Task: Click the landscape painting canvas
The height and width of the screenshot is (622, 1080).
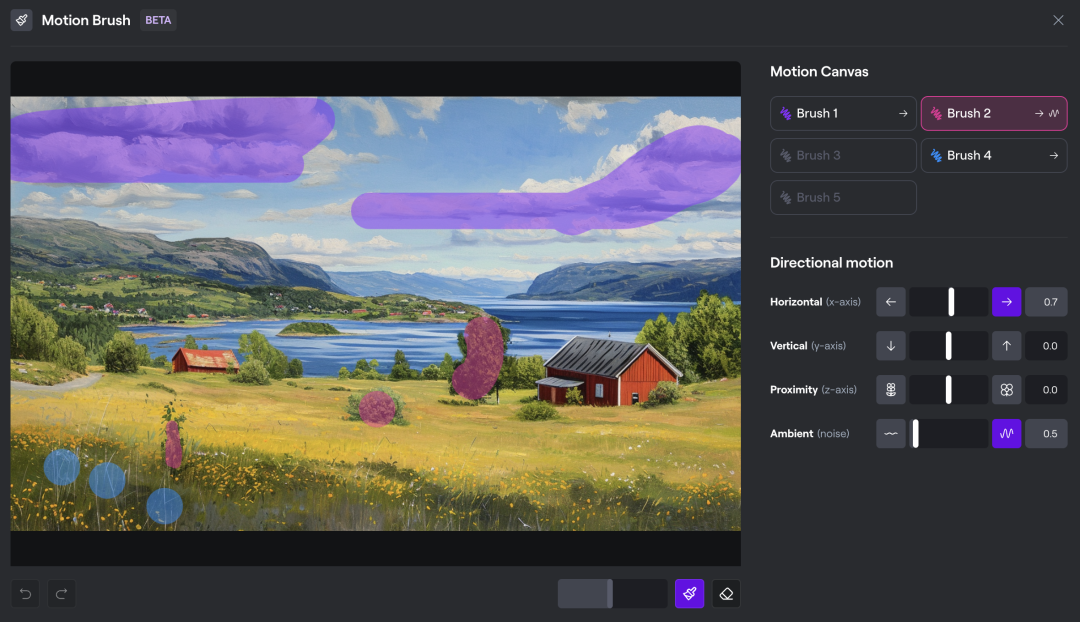Action: (375, 313)
